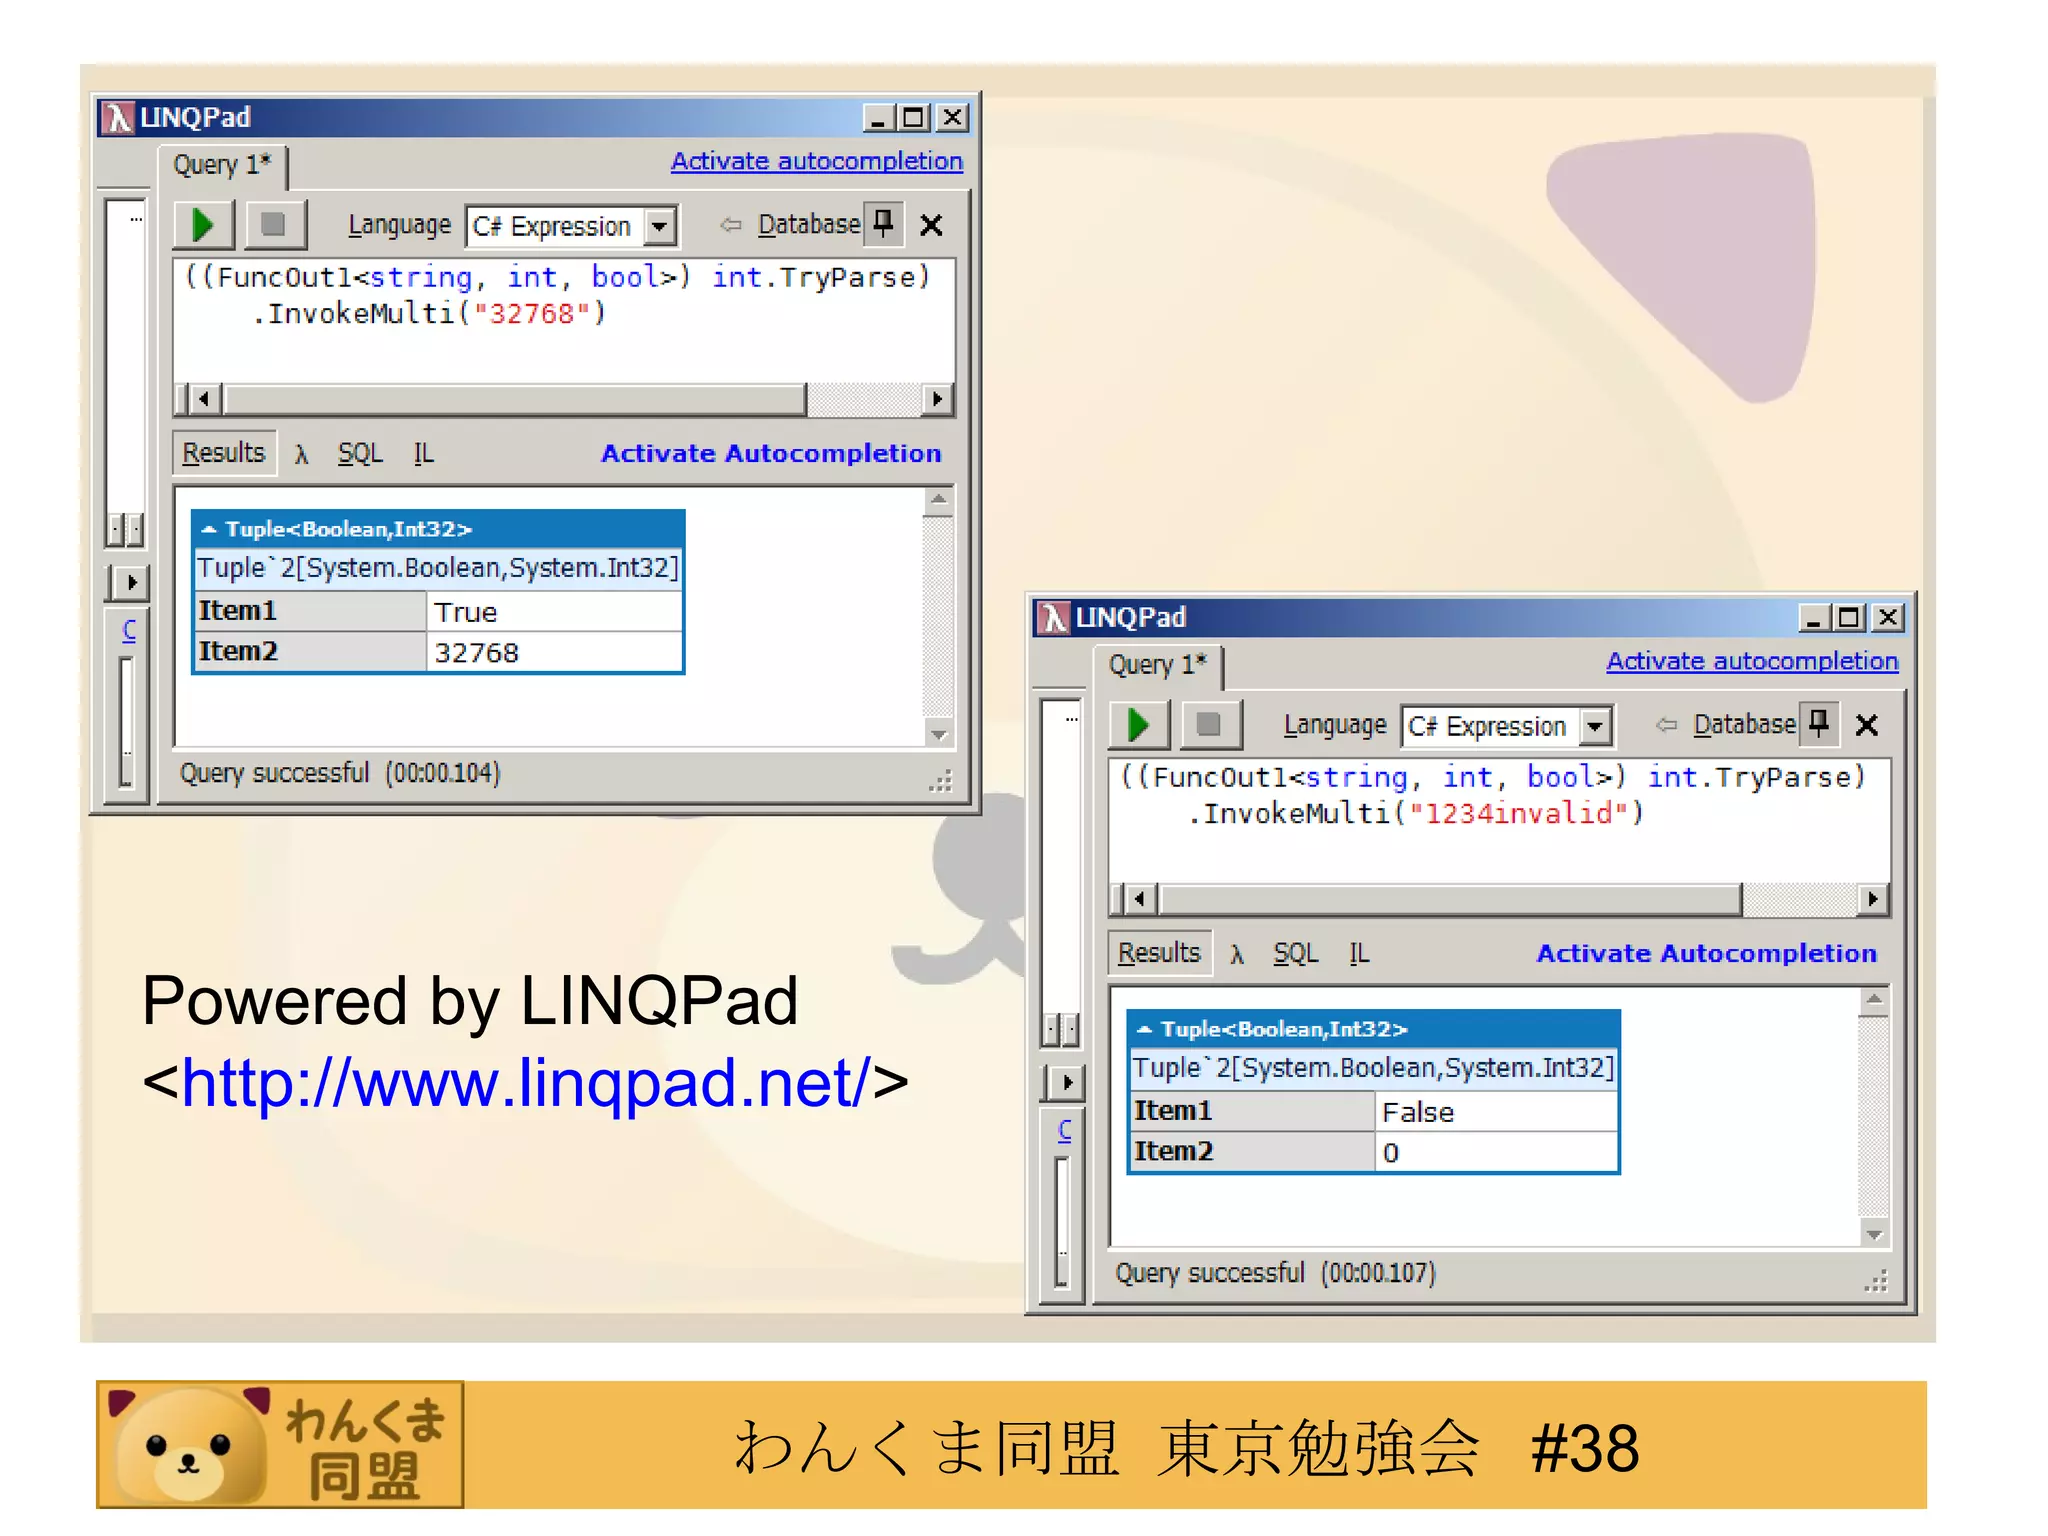Open Language dropdown in upper-left LINQPad window

(659, 226)
